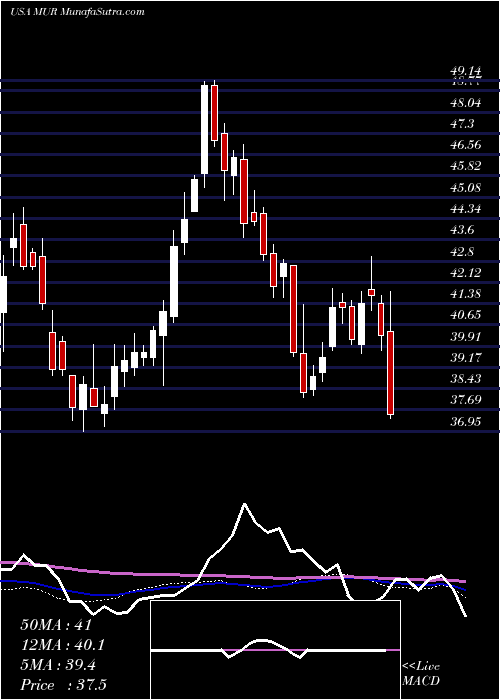Click the 45.08 price axis label
Image resolution: width=500 pixels, height=700 pixels.
tap(466, 188)
